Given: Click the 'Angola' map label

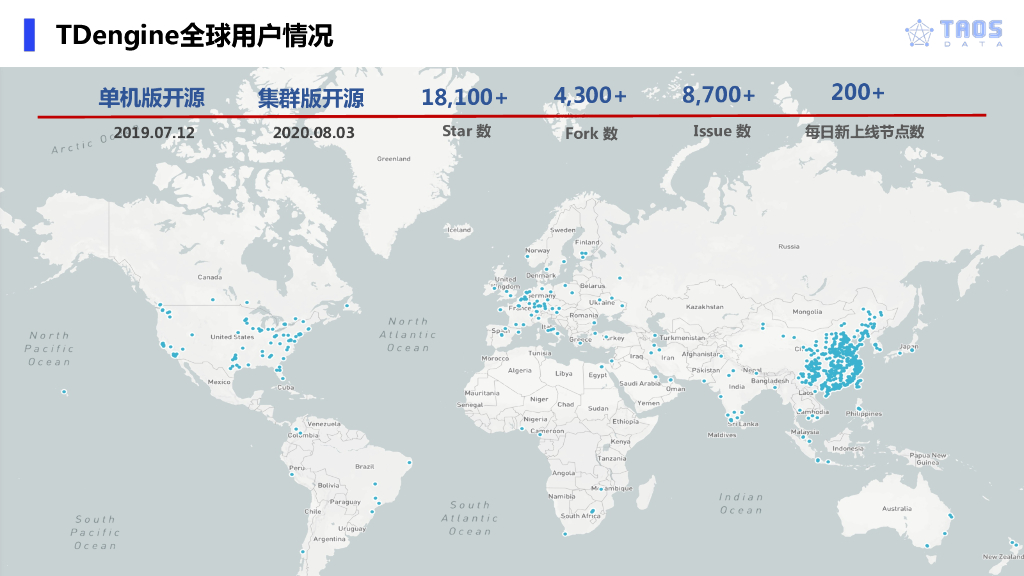Looking at the screenshot, I should click(564, 473).
